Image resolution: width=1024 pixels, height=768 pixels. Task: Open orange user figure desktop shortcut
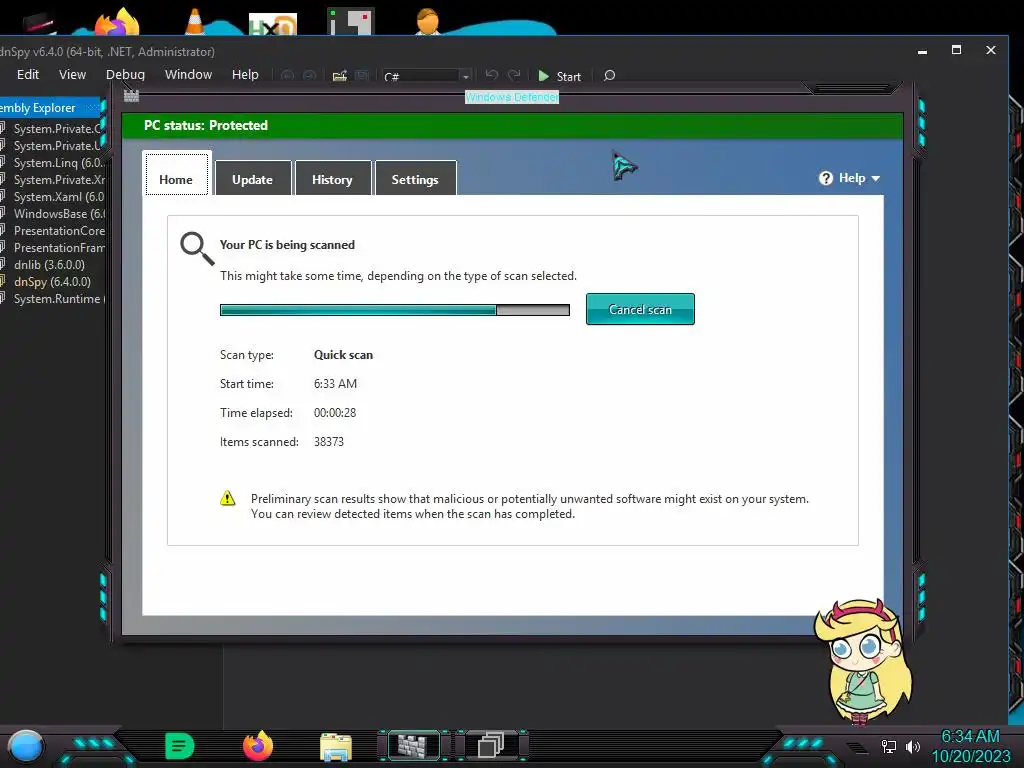[428, 21]
